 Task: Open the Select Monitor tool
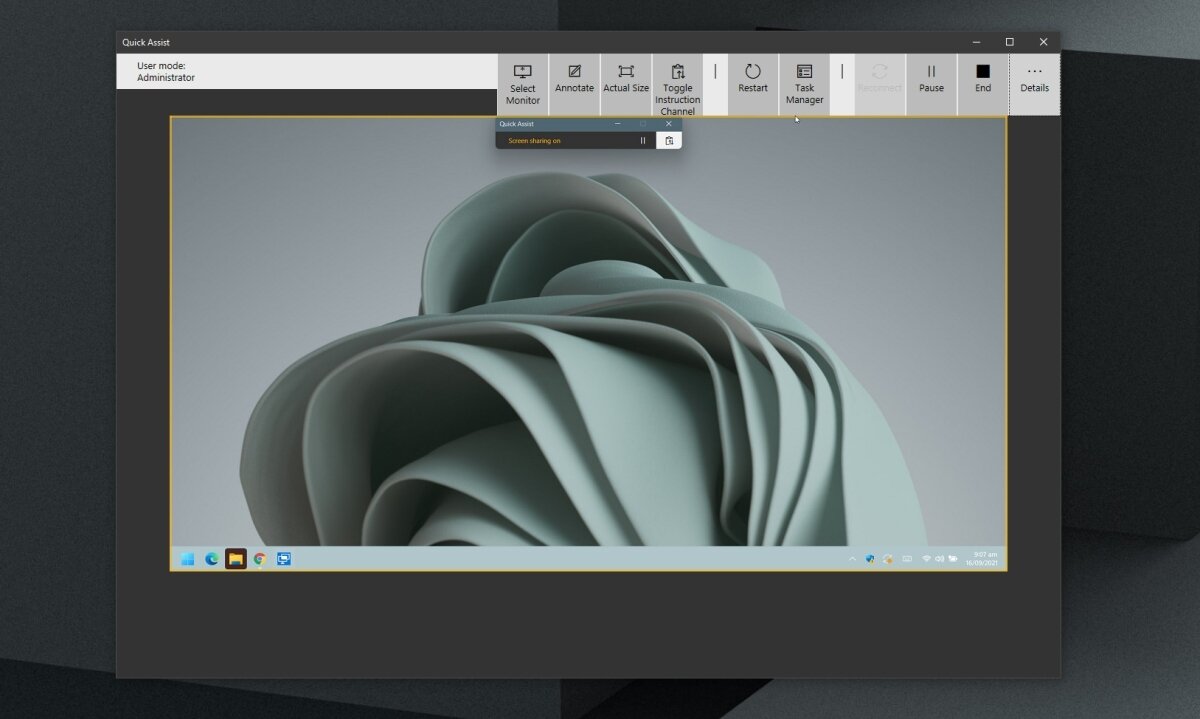(x=522, y=84)
